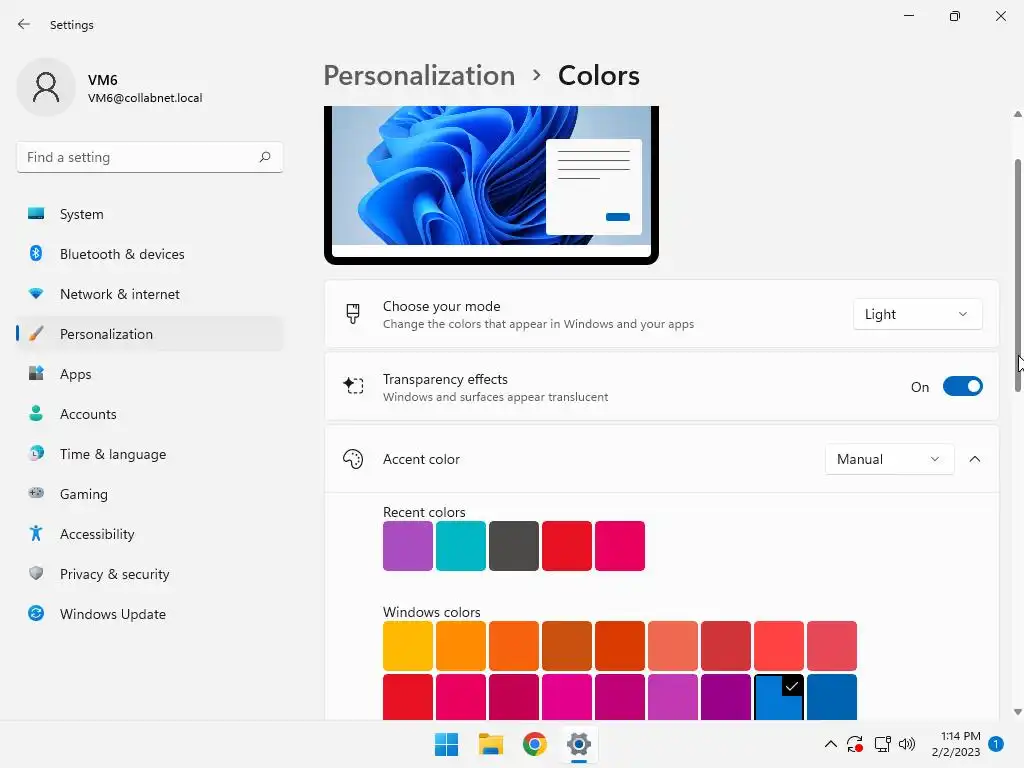Click the Settings gear taskbar icon
The image size is (1024, 768).
click(x=579, y=744)
